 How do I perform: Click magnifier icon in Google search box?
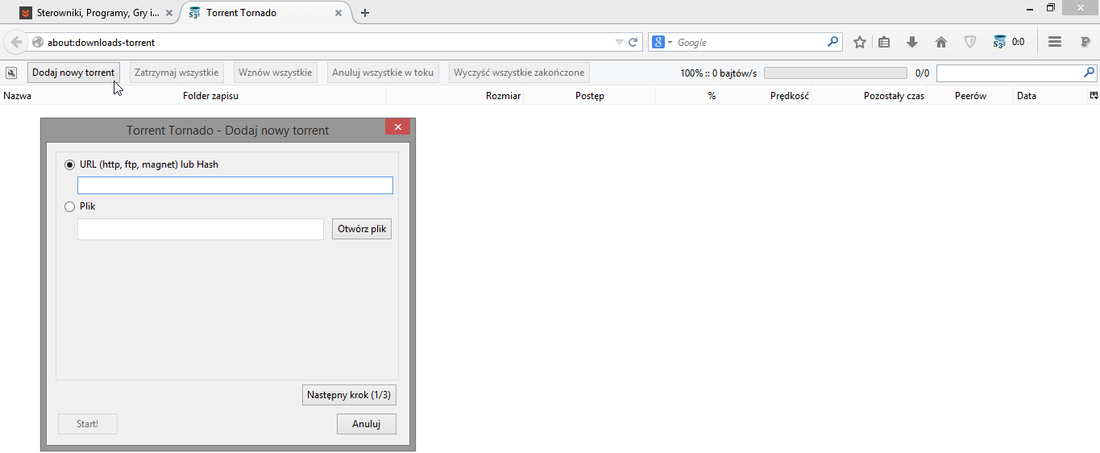(833, 42)
